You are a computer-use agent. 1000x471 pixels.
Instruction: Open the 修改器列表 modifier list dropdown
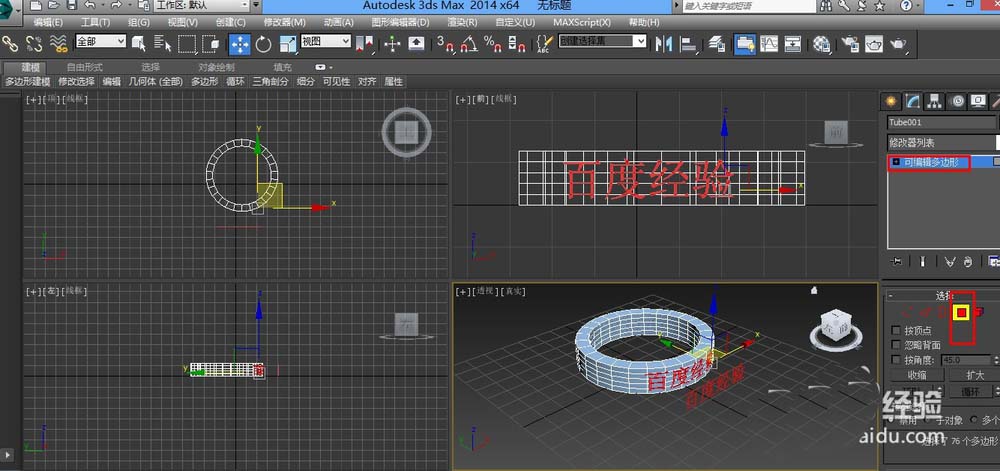[x=943, y=142]
